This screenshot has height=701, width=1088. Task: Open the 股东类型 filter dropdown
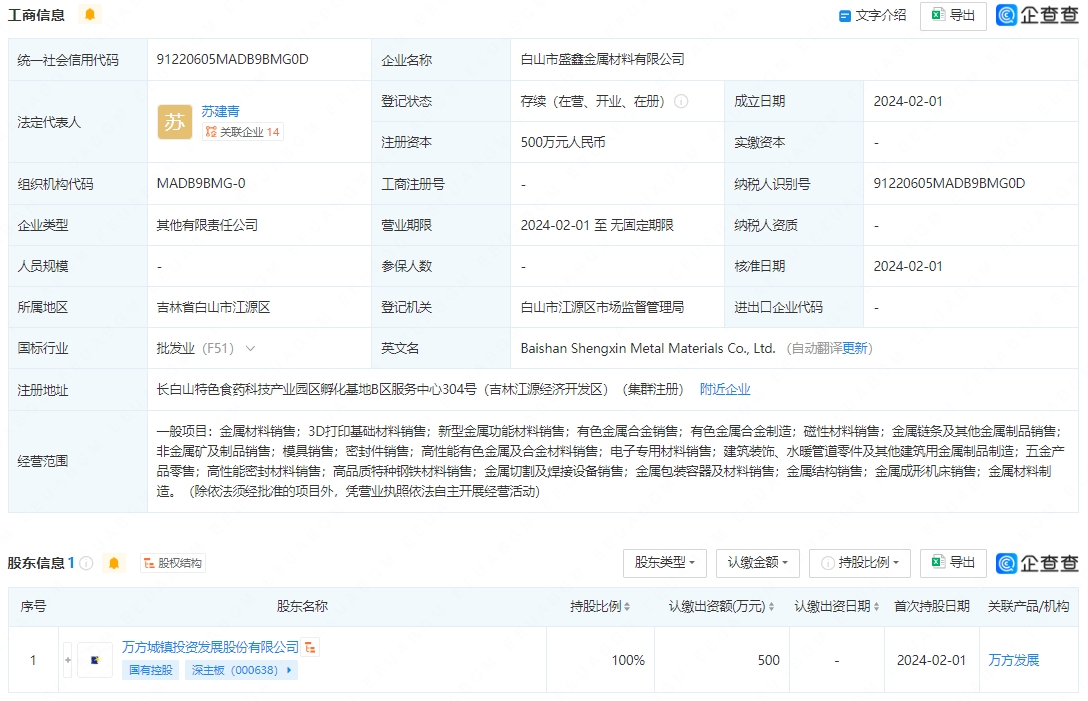[x=665, y=563]
